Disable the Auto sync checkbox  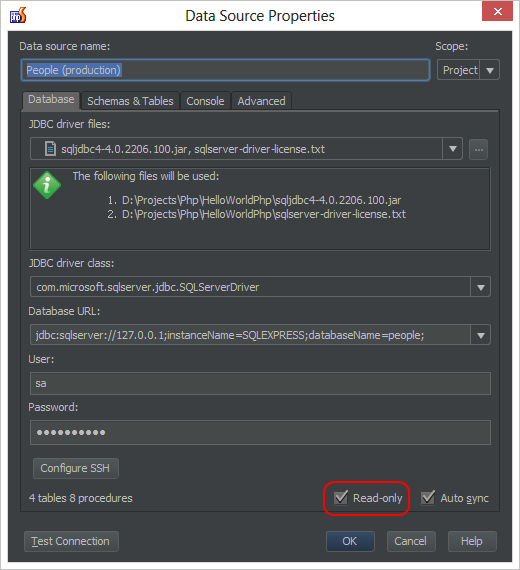click(428, 497)
